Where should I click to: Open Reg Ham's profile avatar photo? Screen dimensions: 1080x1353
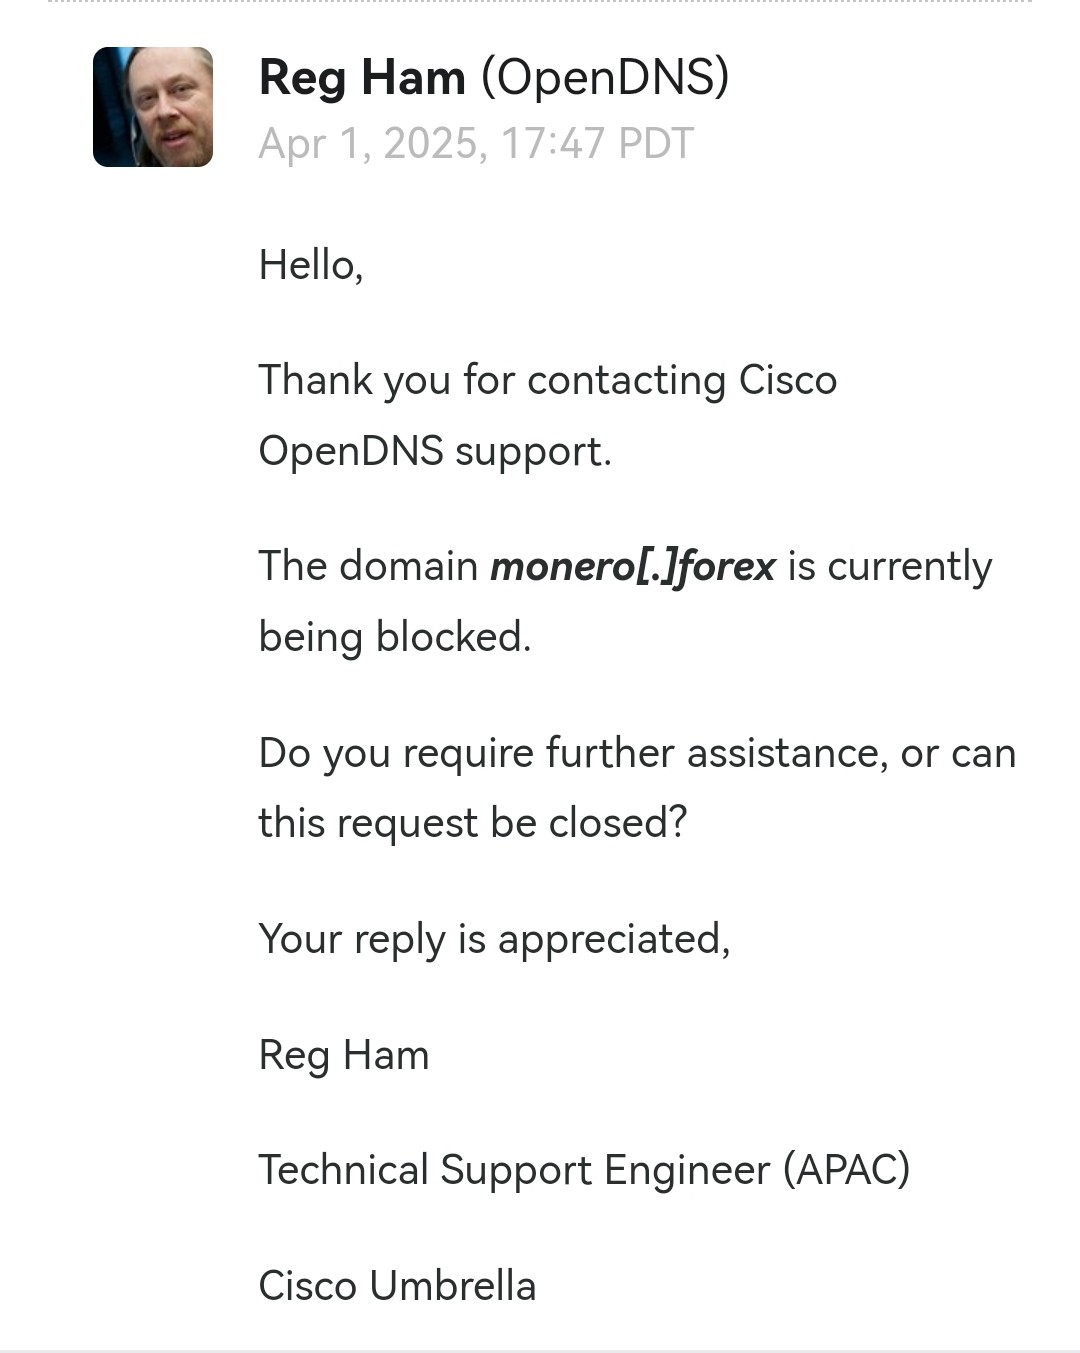(153, 107)
